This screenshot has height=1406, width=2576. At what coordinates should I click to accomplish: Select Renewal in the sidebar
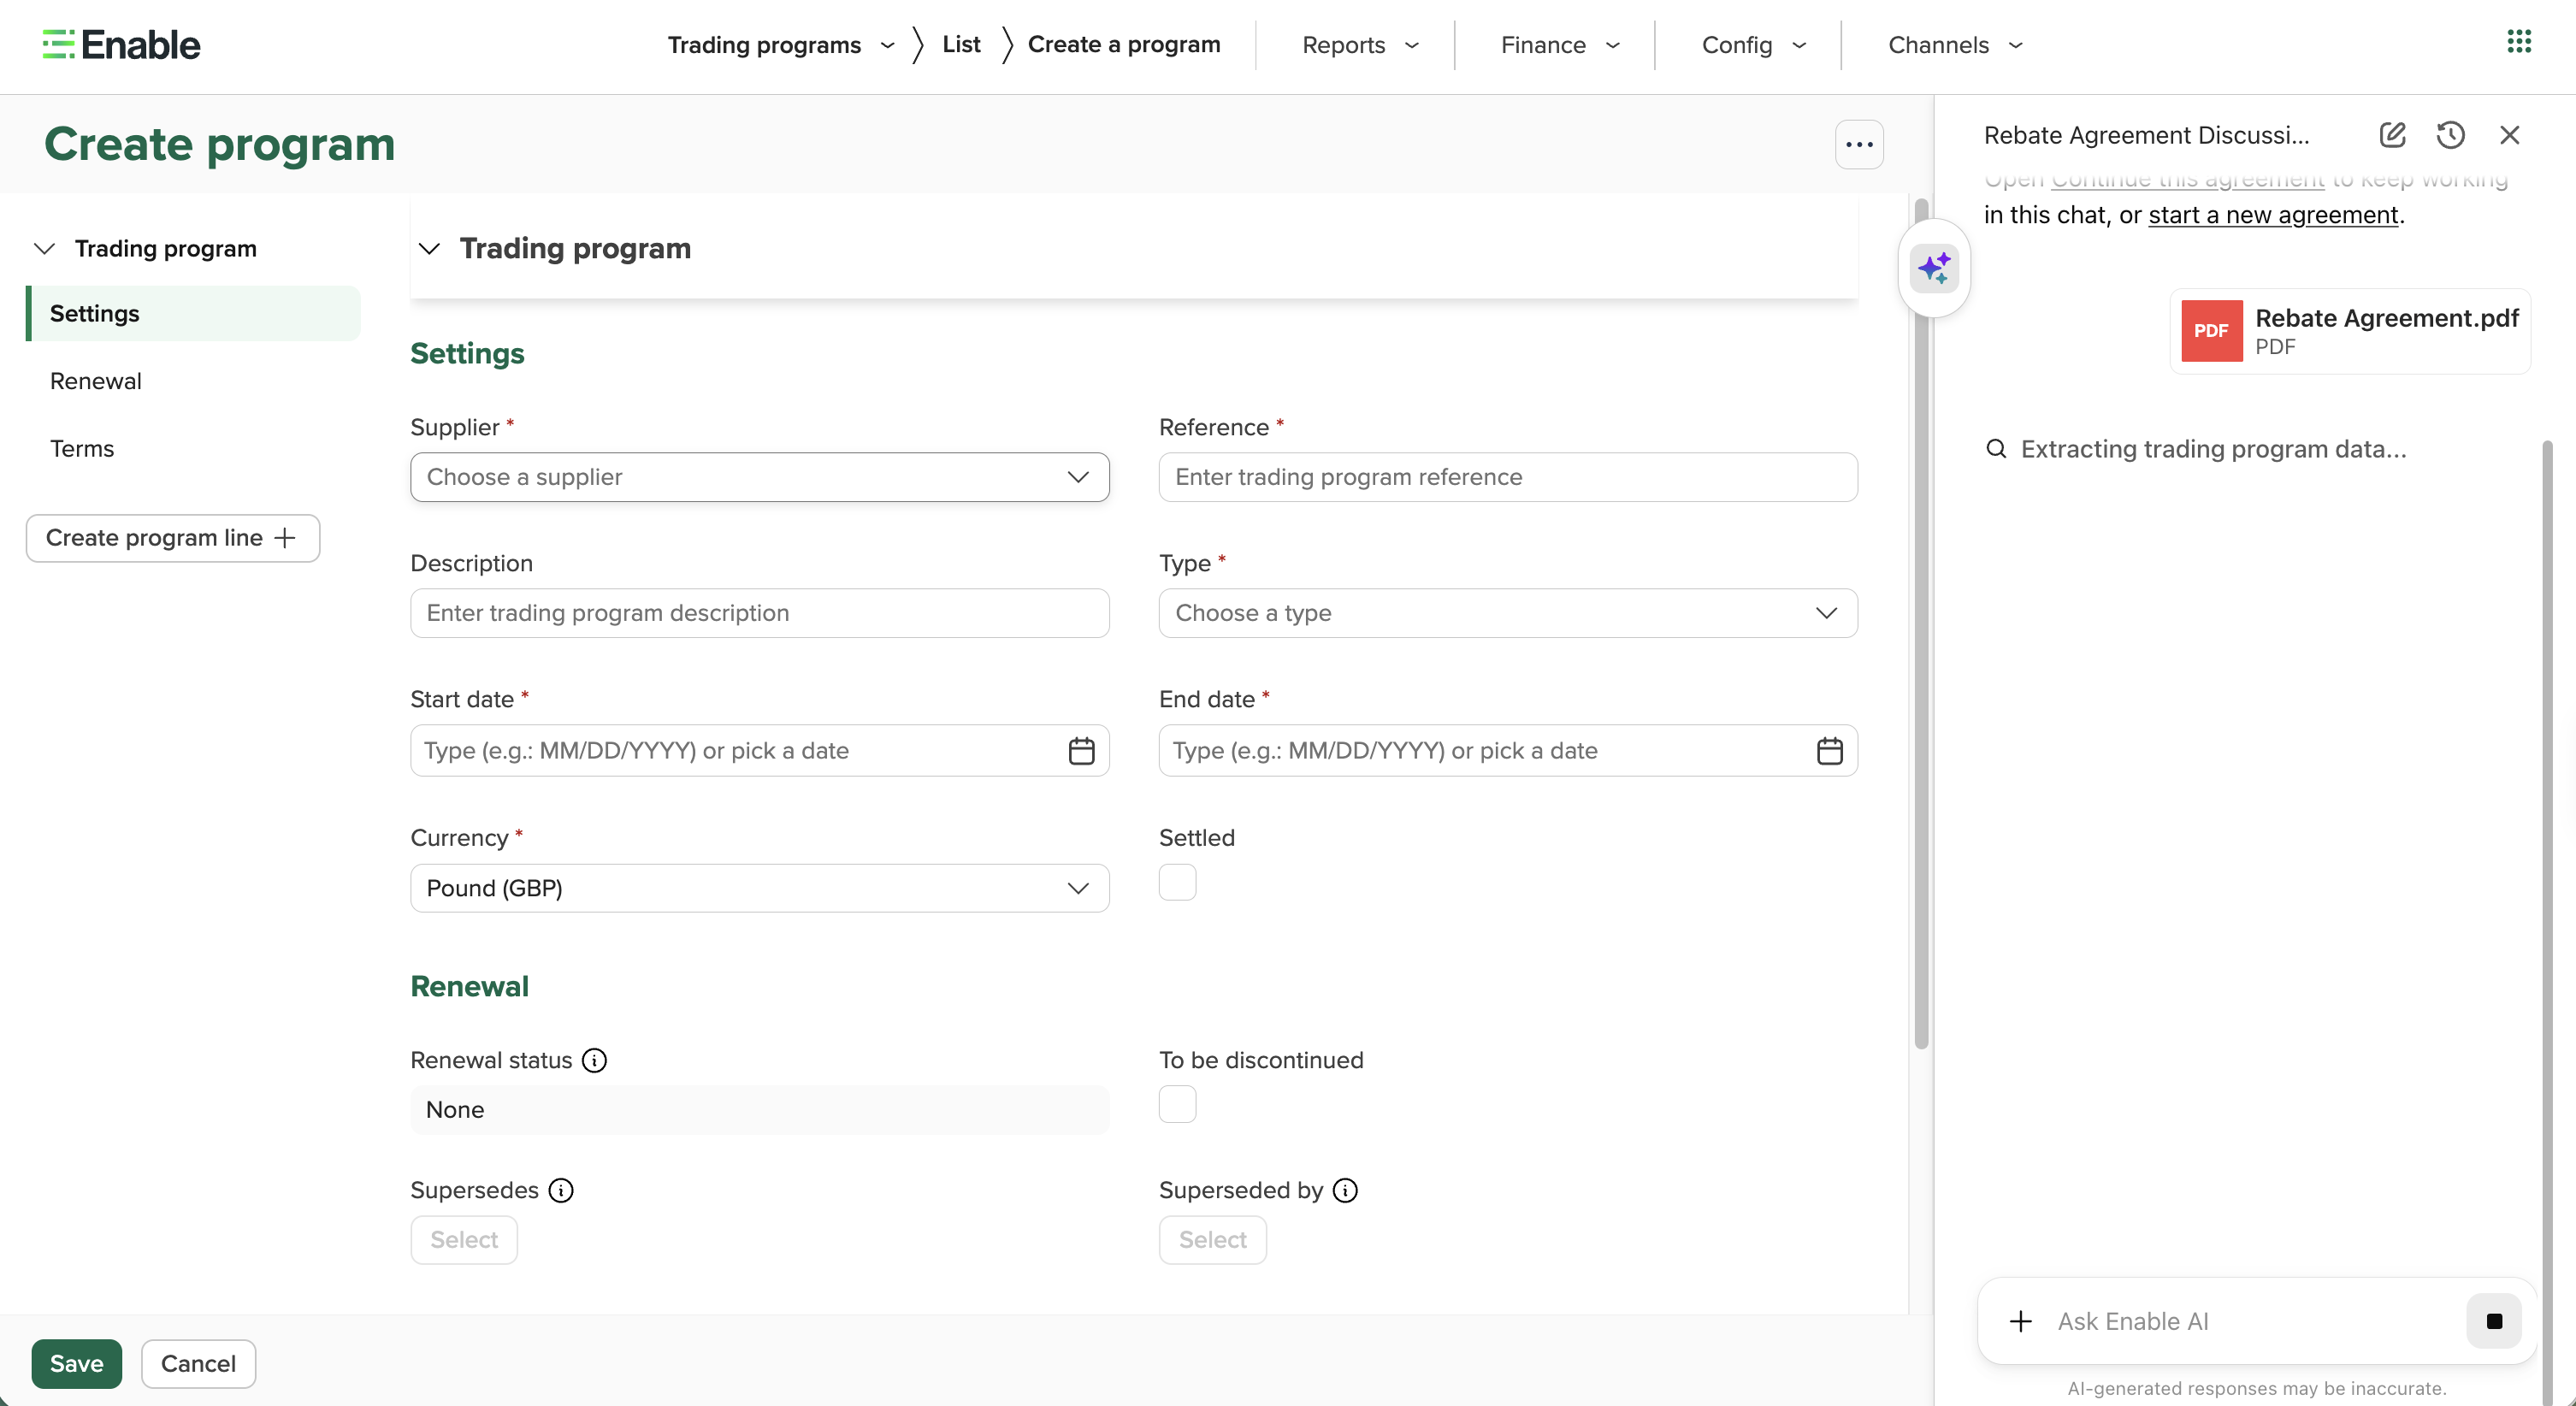click(96, 381)
